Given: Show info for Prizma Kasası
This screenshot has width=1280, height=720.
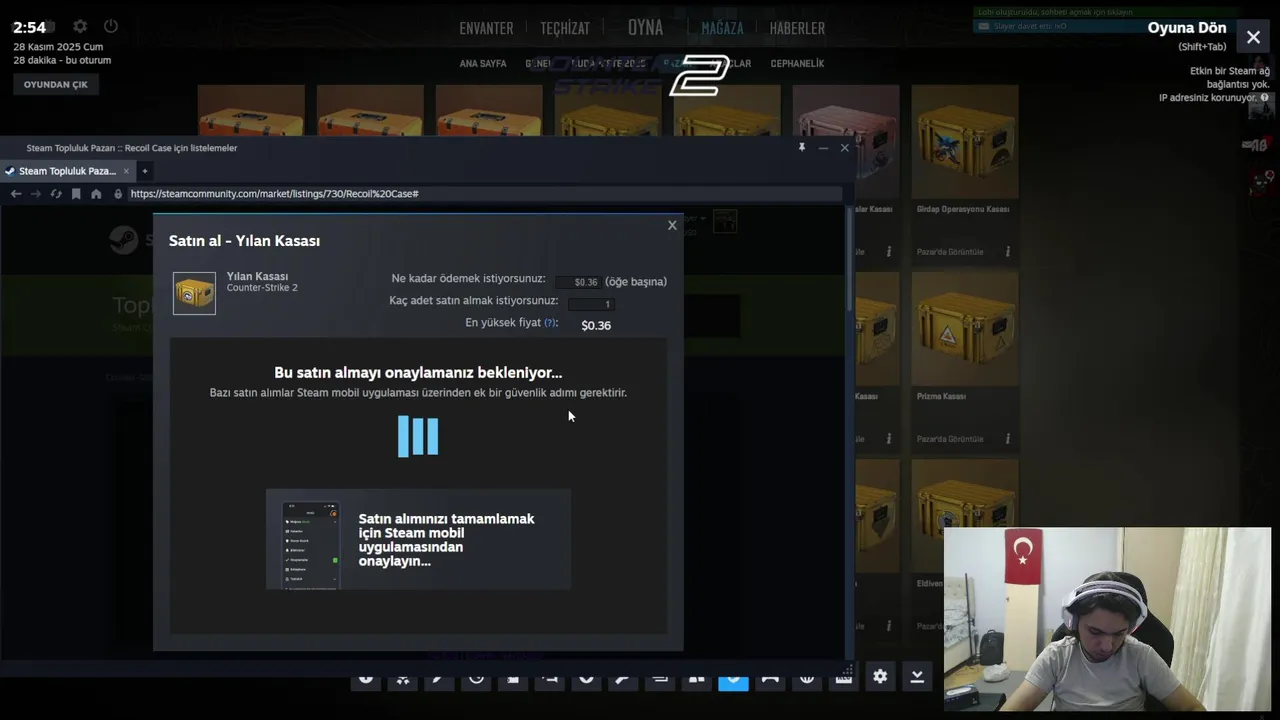Looking at the screenshot, I should point(1007,439).
